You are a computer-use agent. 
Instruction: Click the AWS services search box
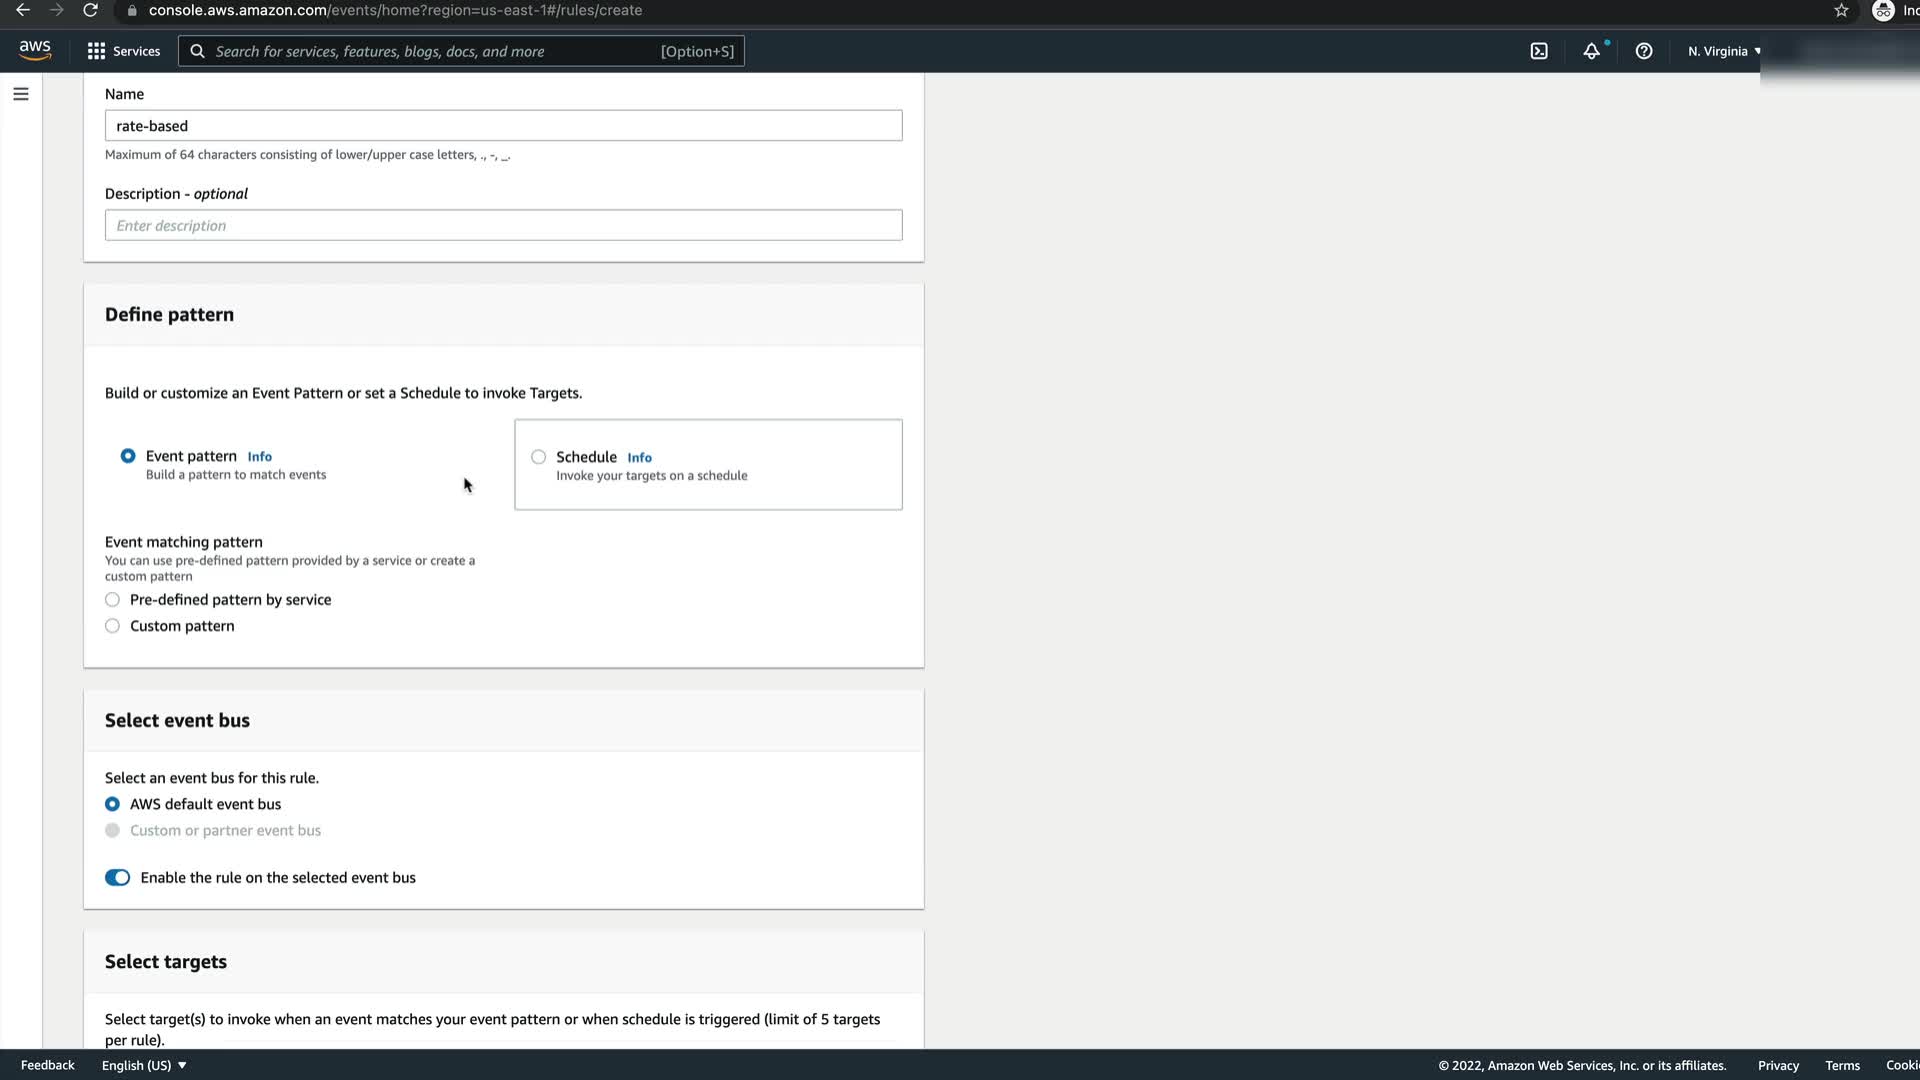[x=461, y=51]
